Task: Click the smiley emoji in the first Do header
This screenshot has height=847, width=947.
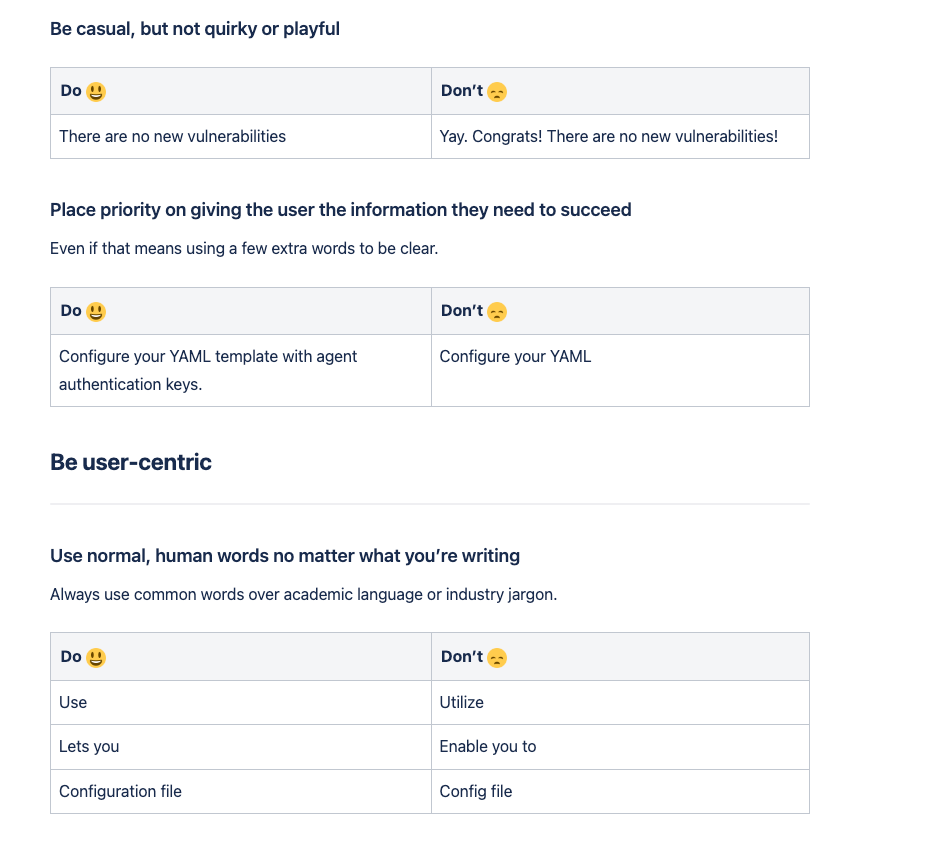Action: [x=95, y=92]
